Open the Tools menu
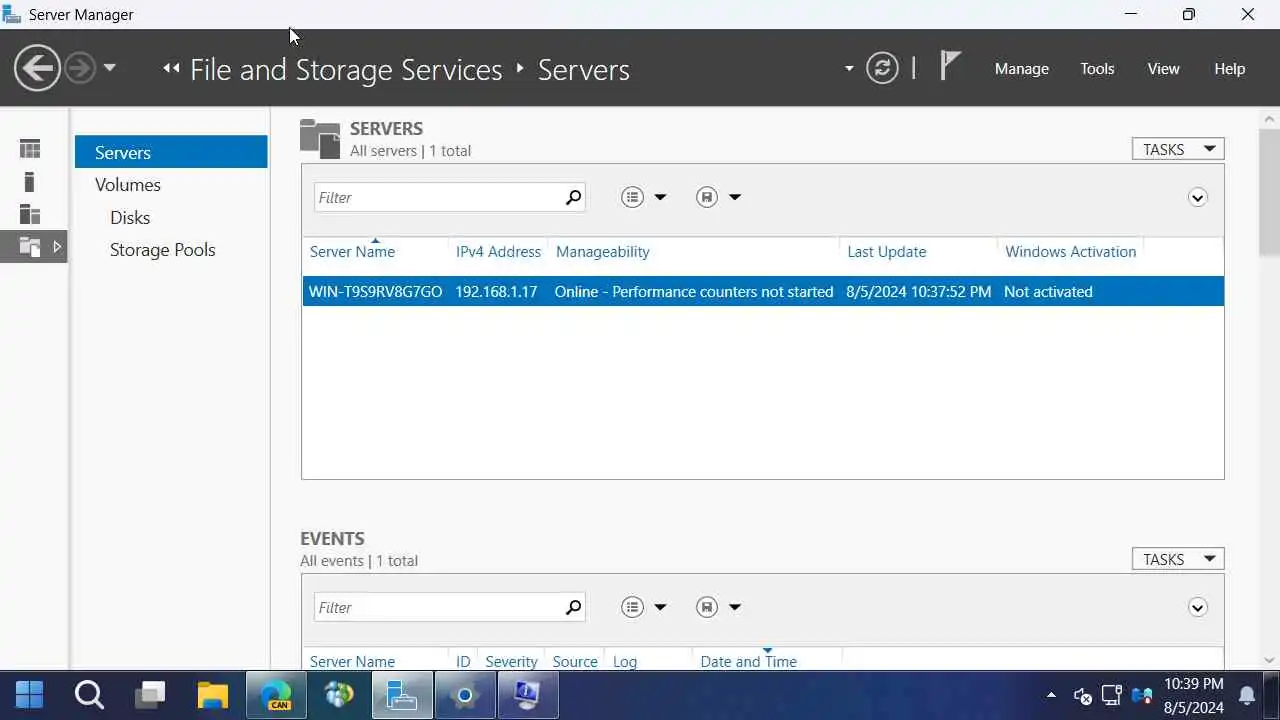Image resolution: width=1280 pixels, height=720 pixels. [1097, 69]
